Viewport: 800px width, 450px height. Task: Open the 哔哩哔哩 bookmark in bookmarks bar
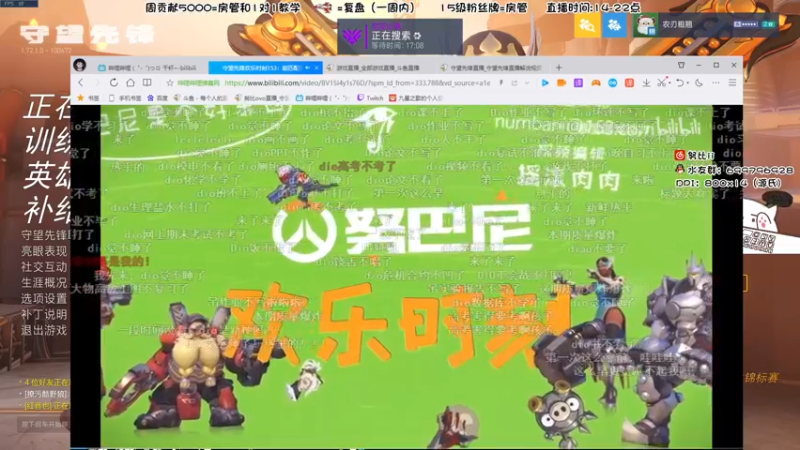(x=323, y=98)
